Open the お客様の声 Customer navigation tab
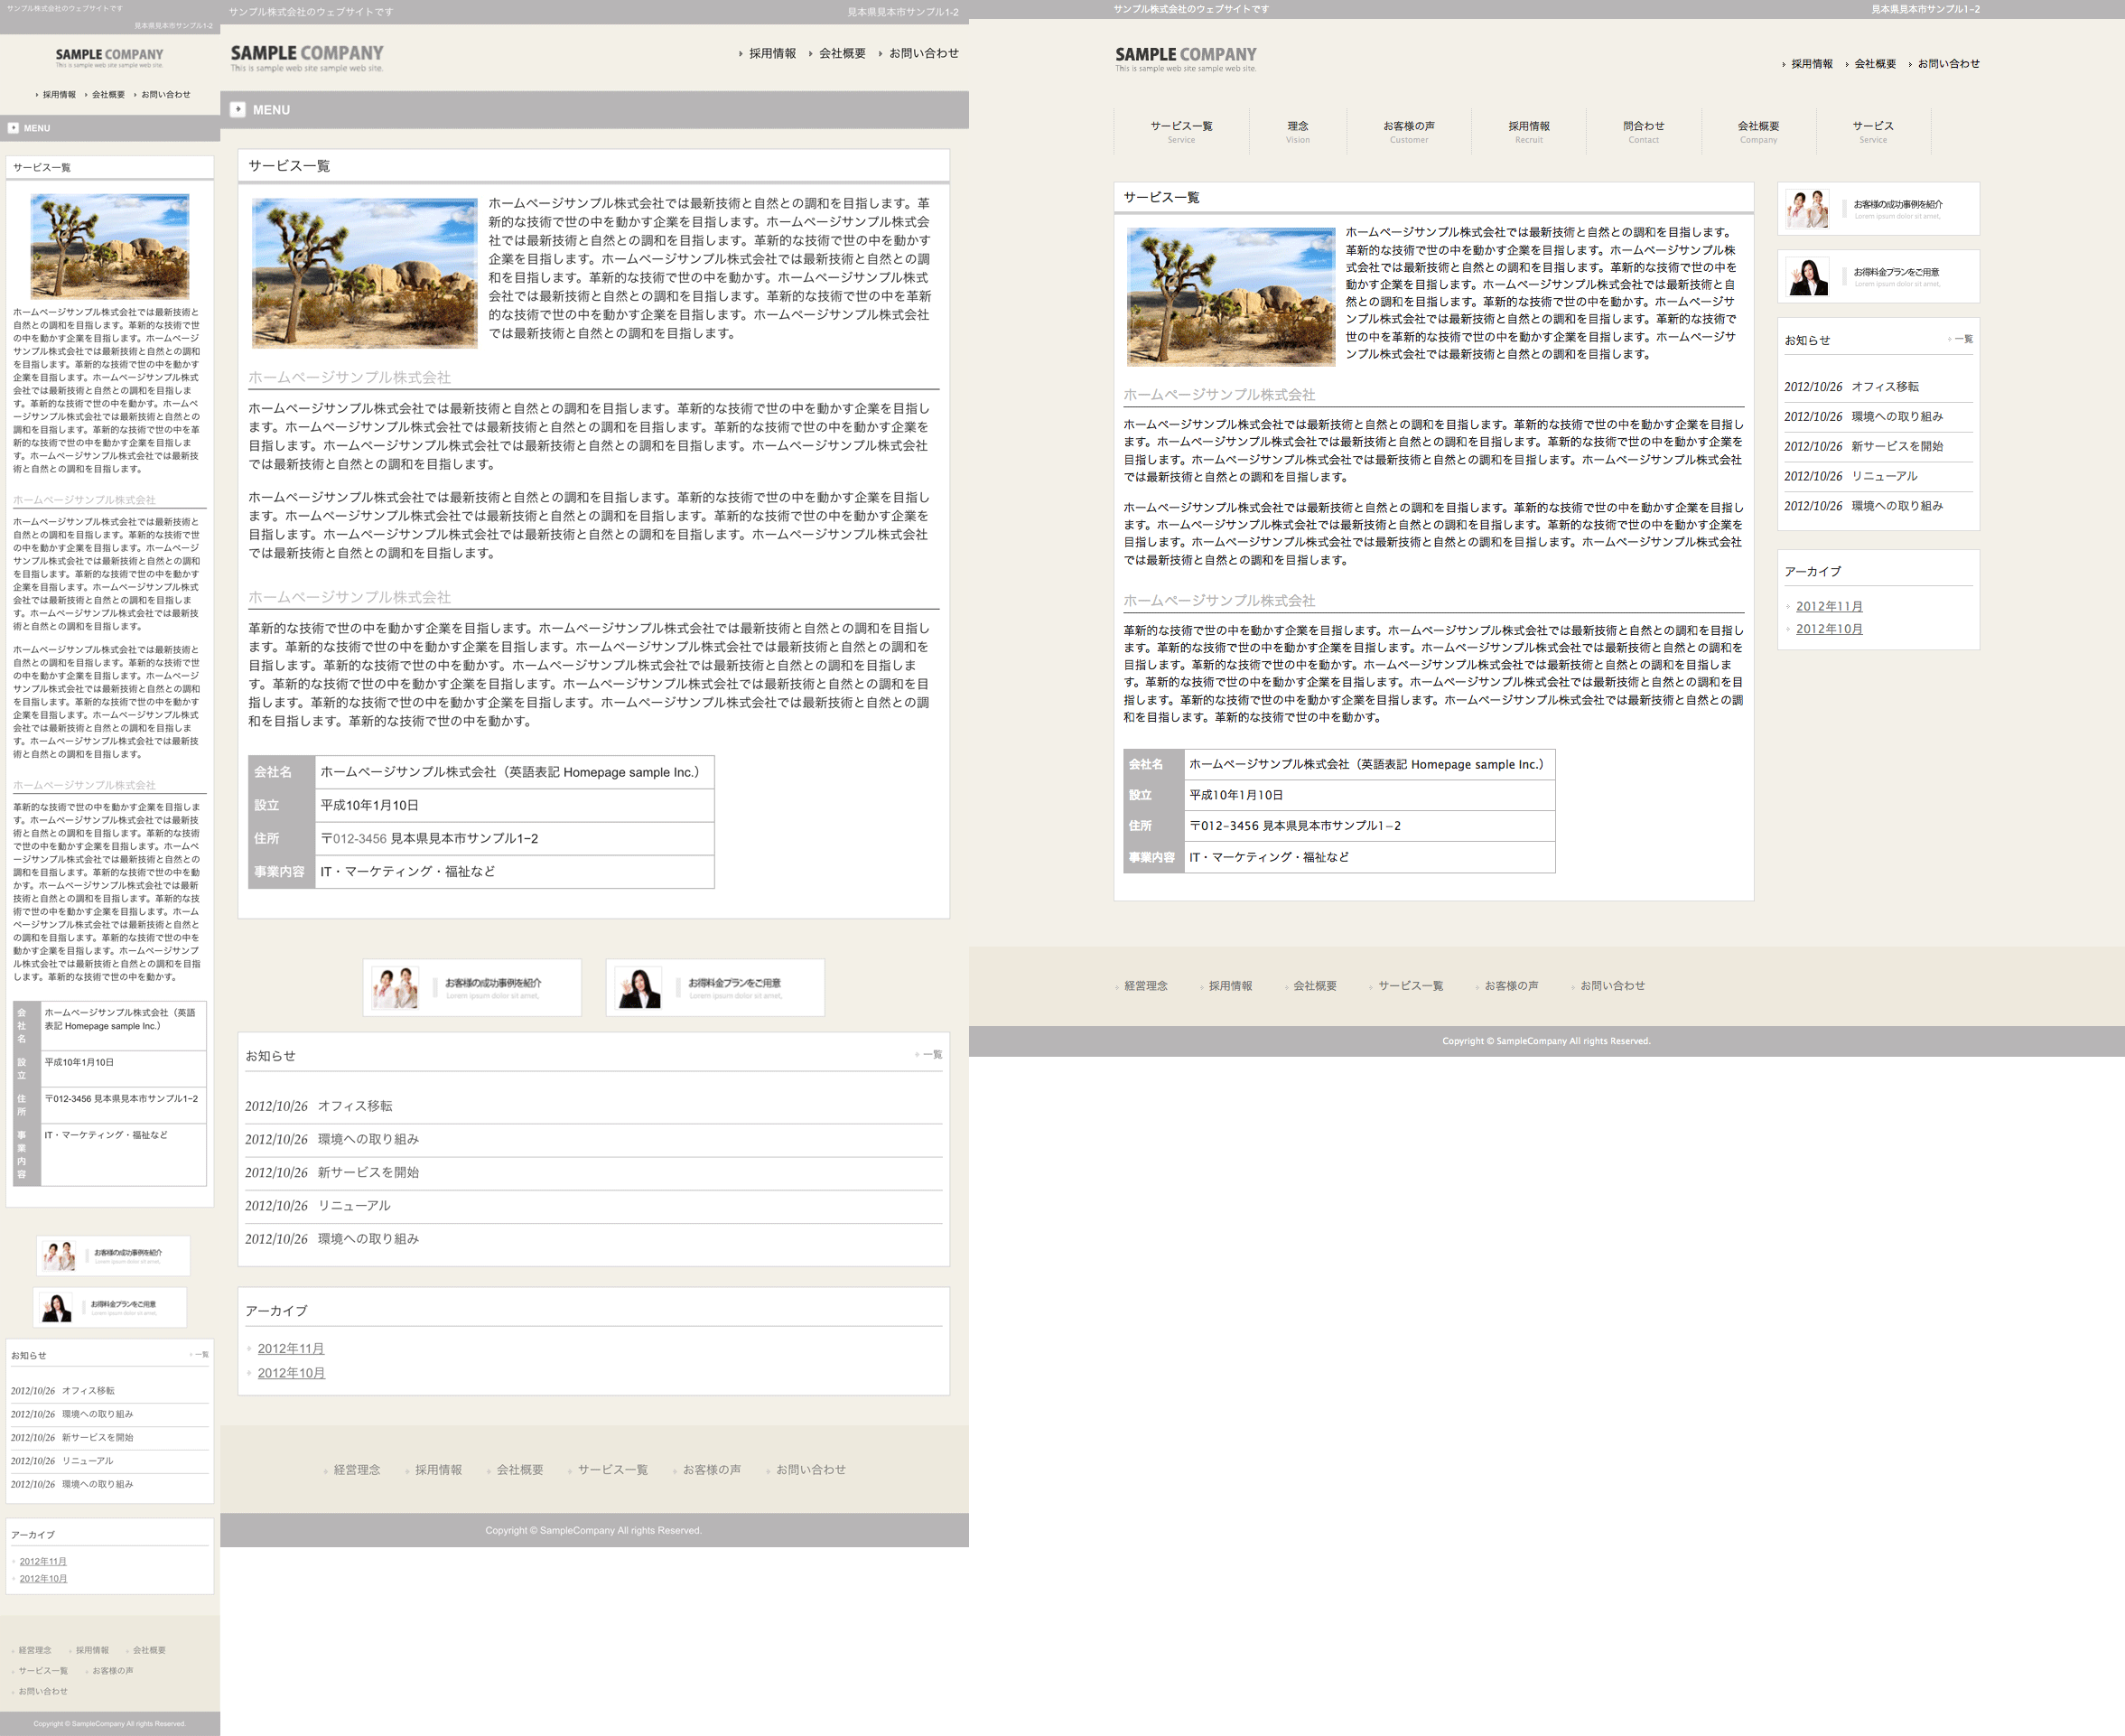The image size is (2125, 1736). pos(1408,131)
